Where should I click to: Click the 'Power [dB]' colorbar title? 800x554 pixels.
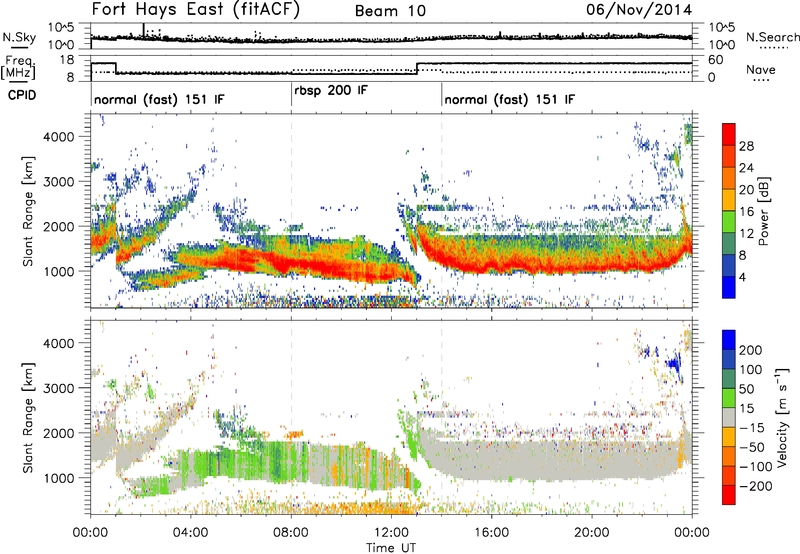763,211
